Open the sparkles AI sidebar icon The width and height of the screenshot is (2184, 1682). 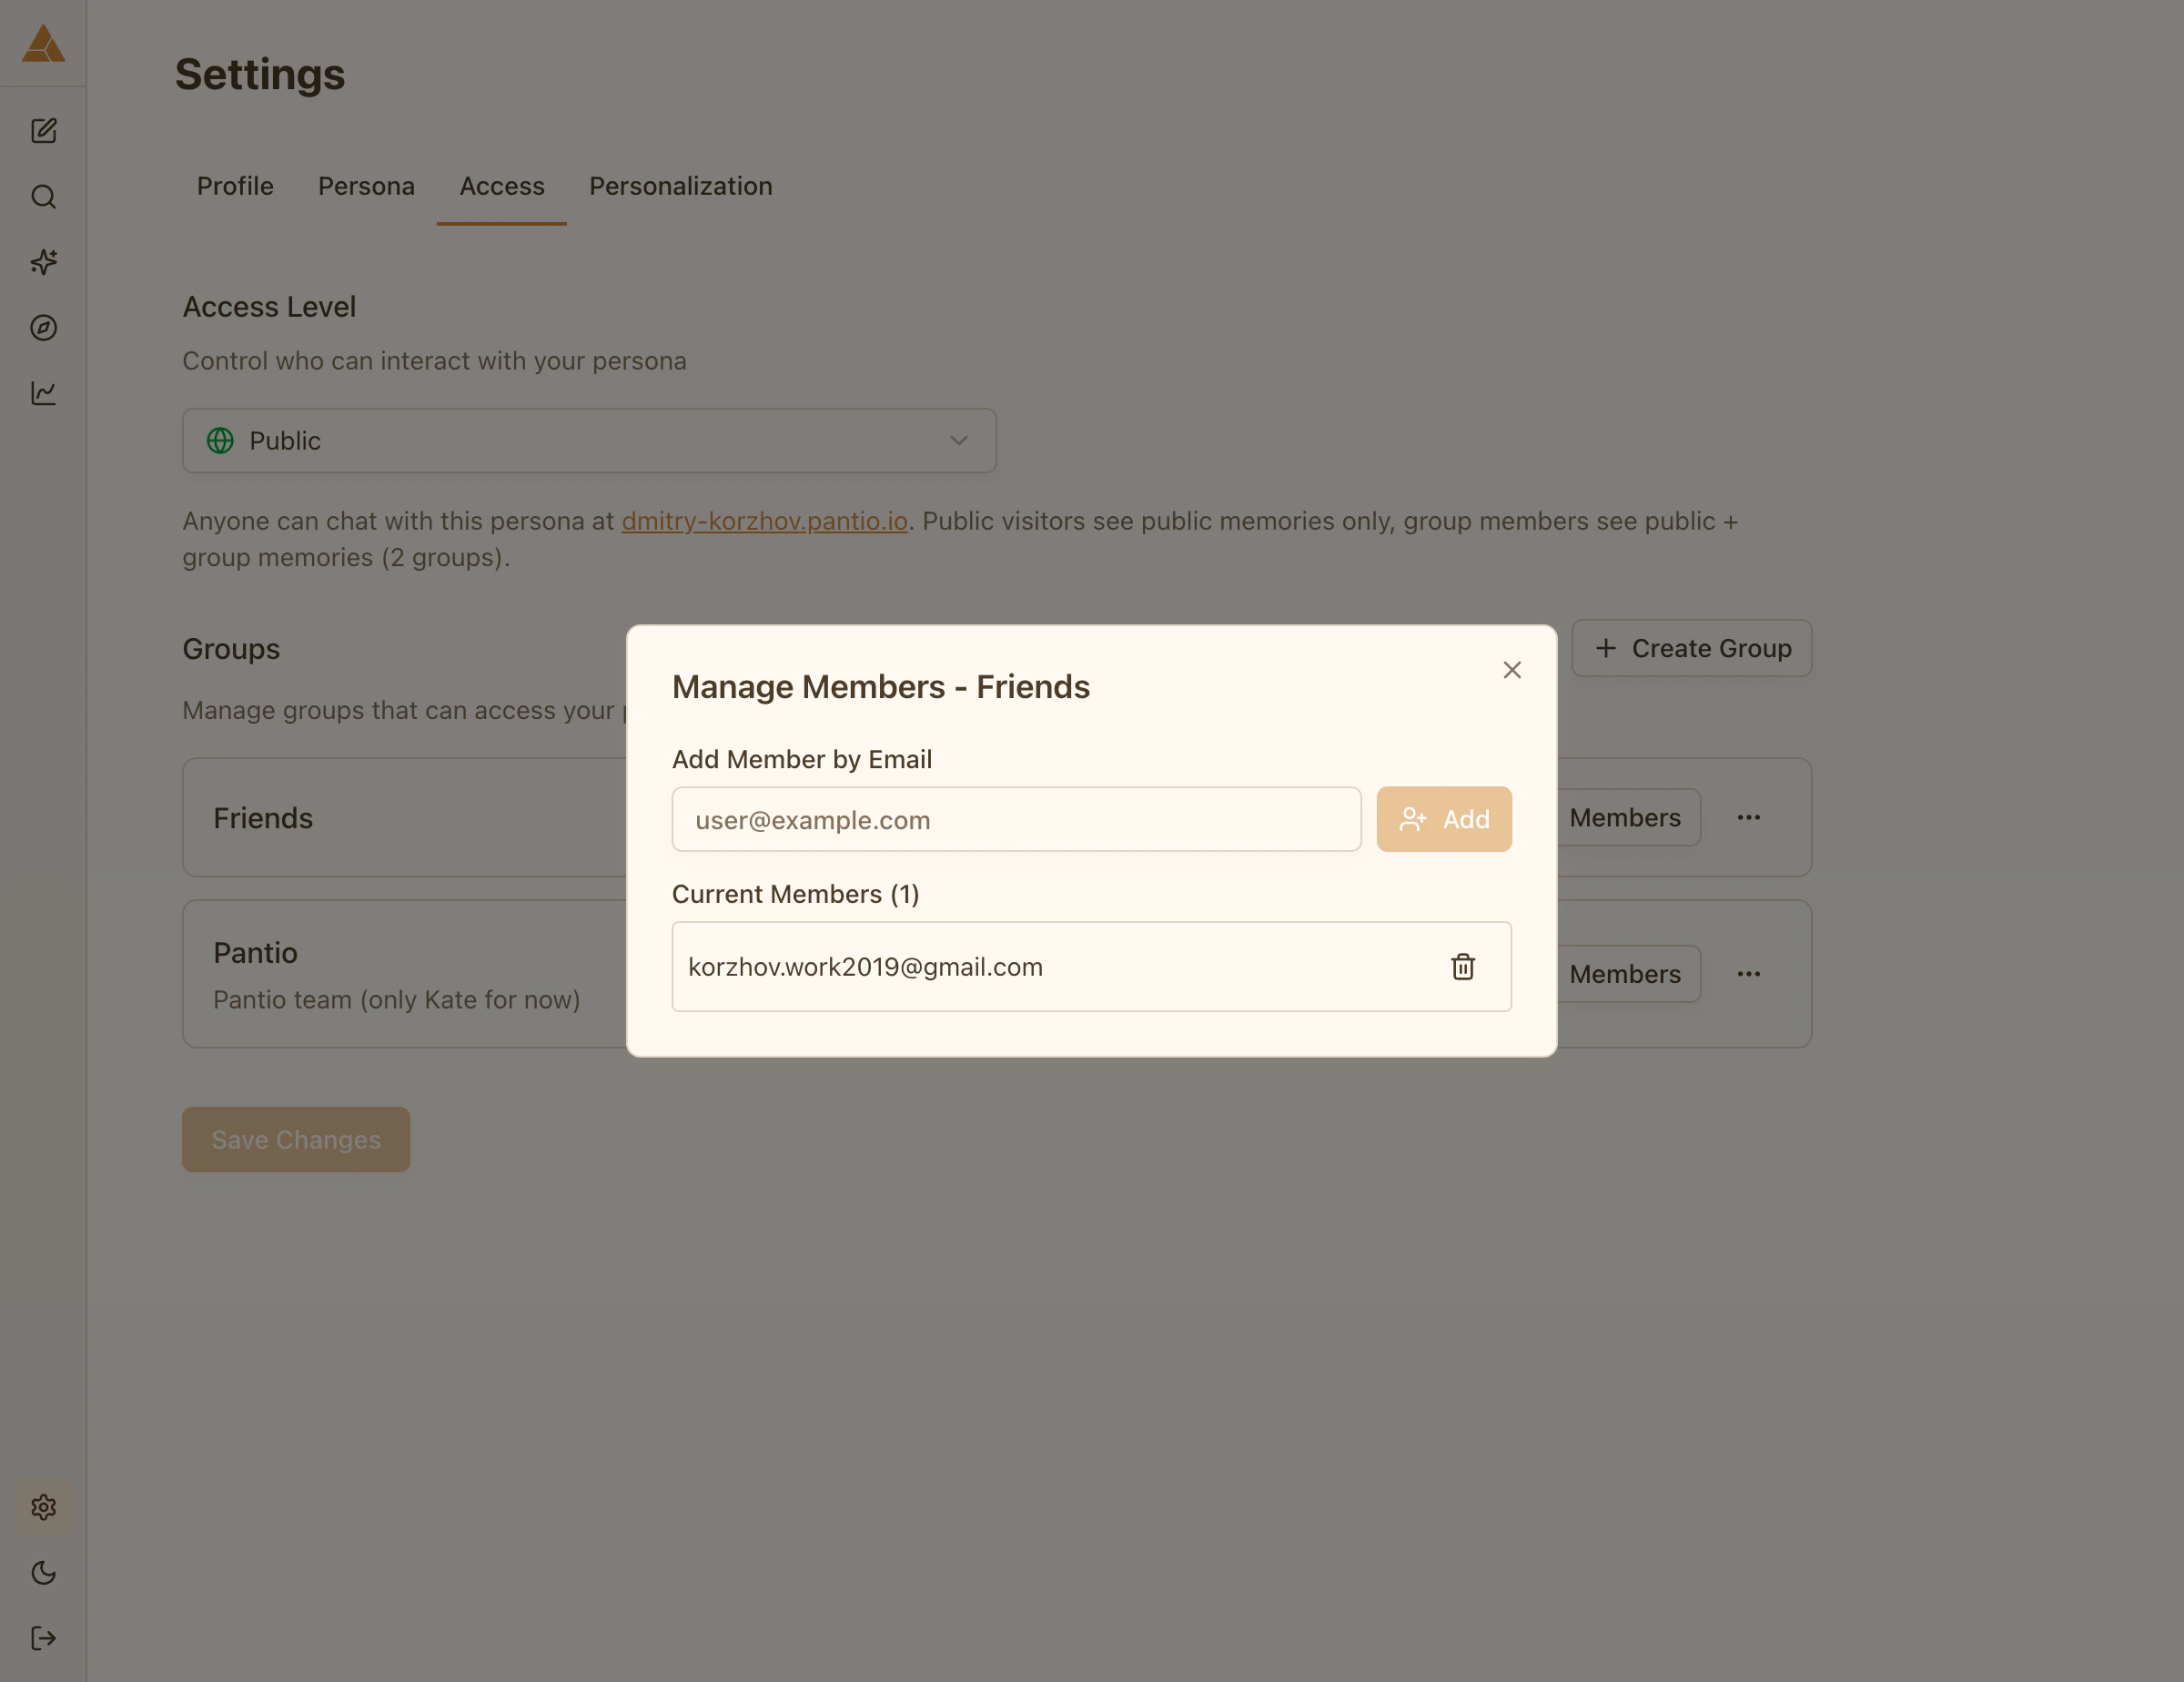(x=43, y=262)
